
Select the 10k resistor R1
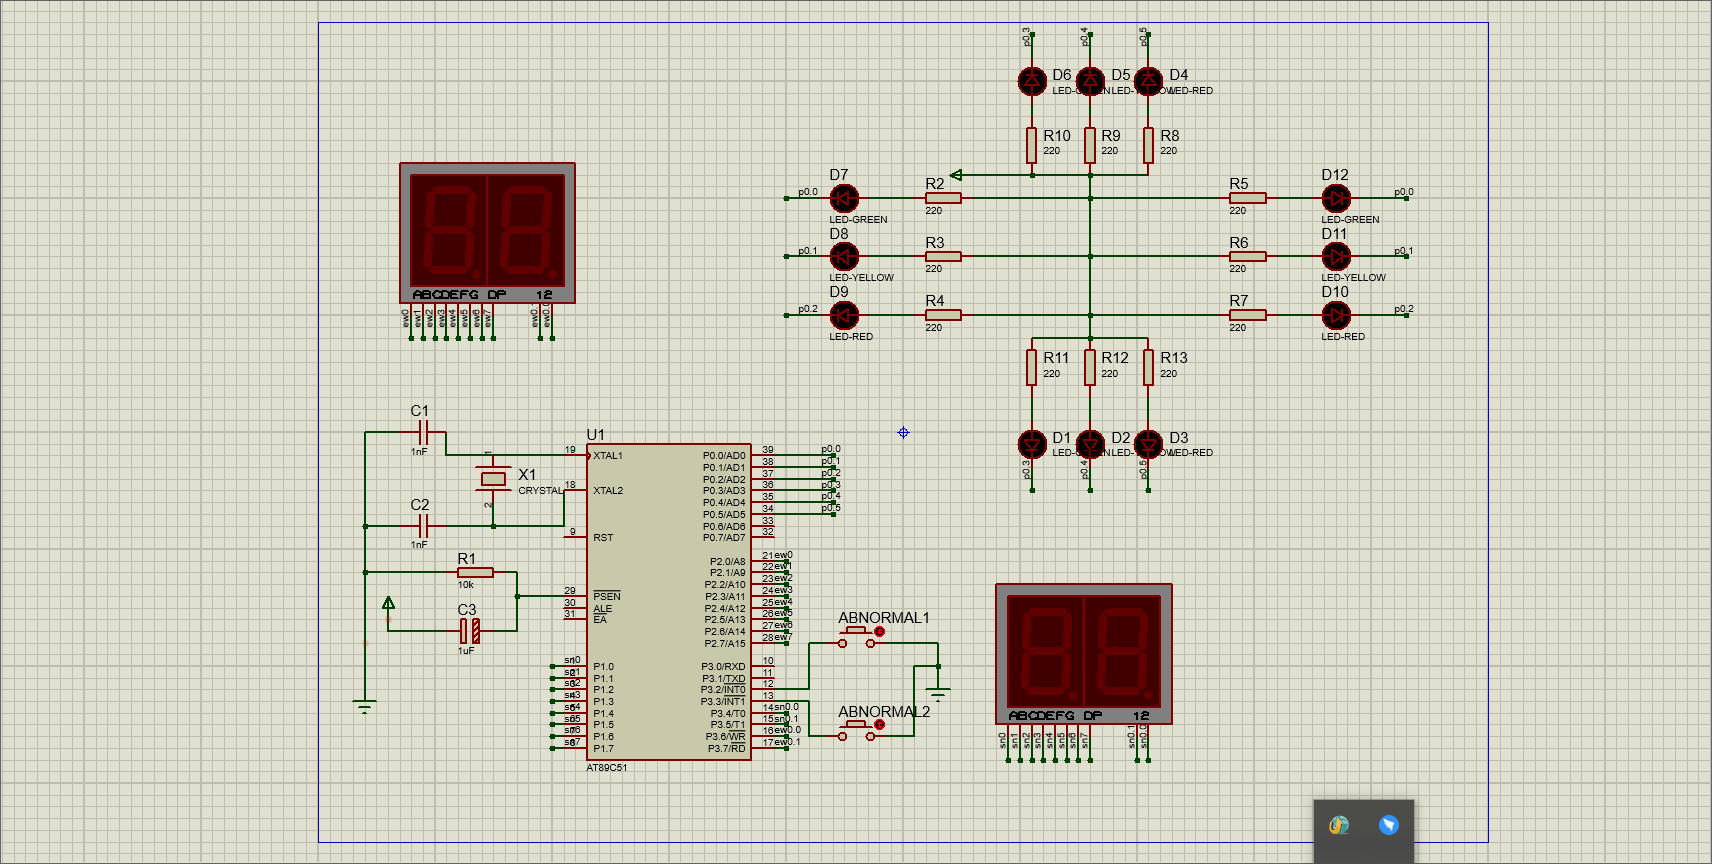tap(475, 572)
